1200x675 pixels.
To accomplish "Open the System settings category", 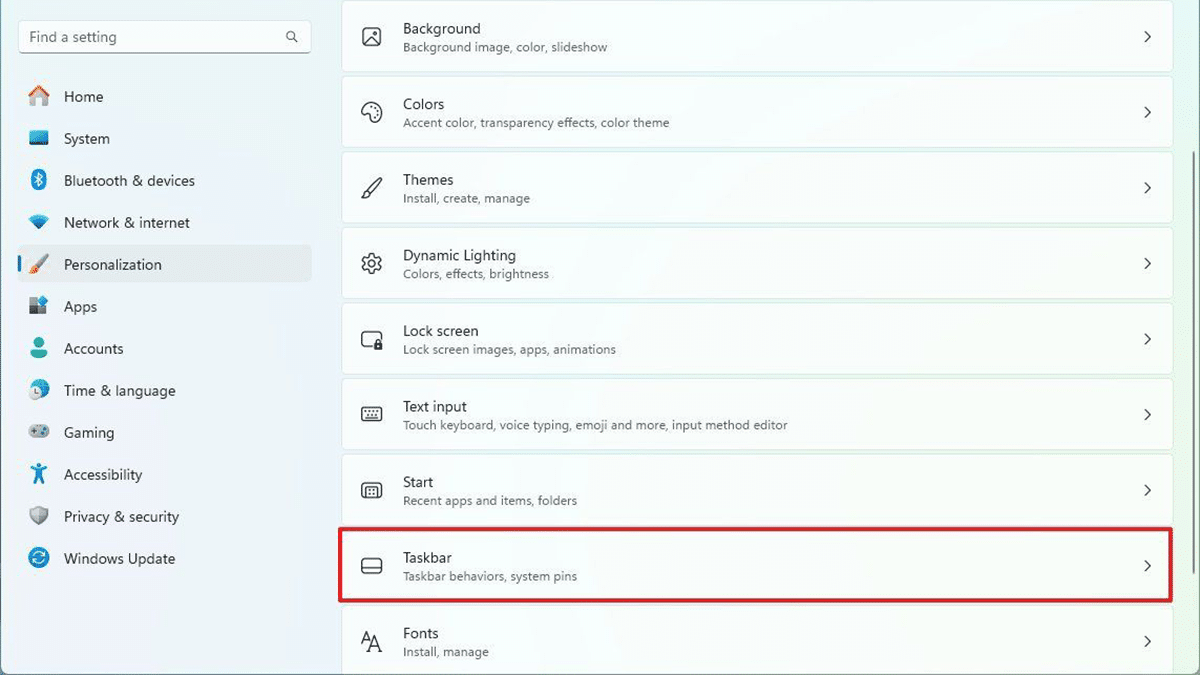I will [x=87, y=139].
